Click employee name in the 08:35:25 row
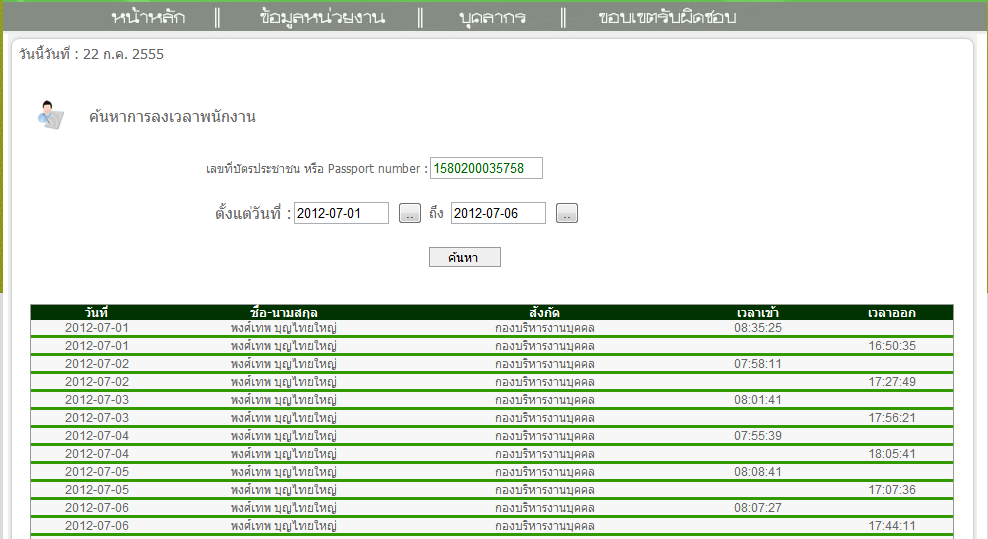This screenshot has height=539, width=988. [284, 328]
